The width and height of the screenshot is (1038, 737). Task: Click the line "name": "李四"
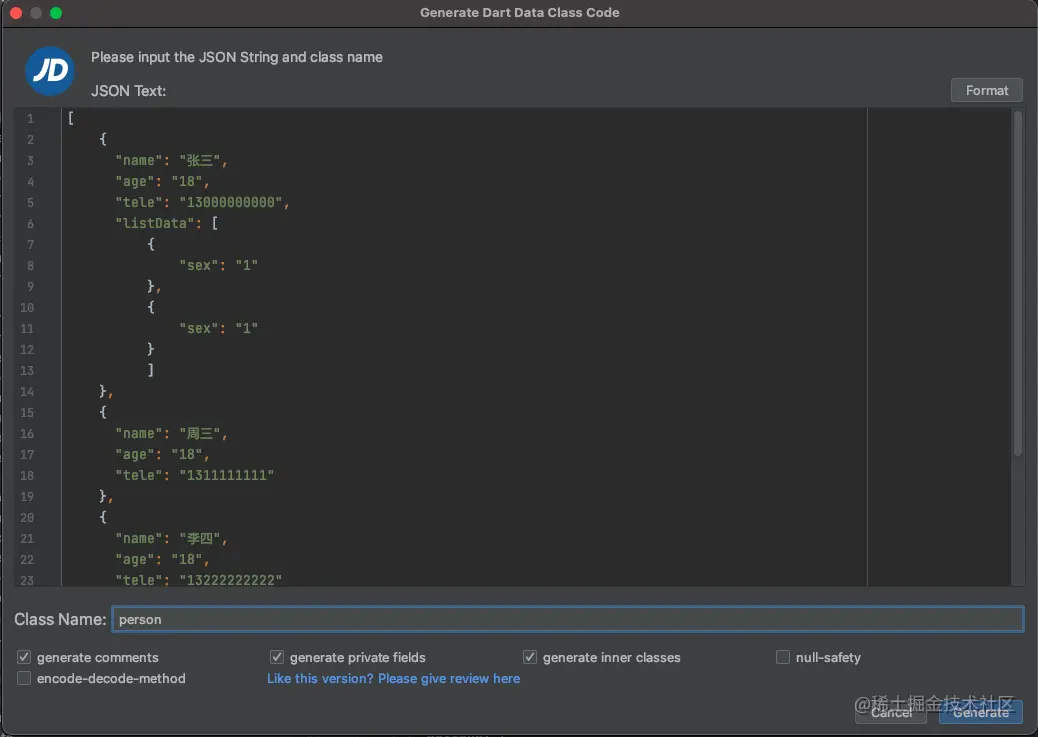point(171,538)
